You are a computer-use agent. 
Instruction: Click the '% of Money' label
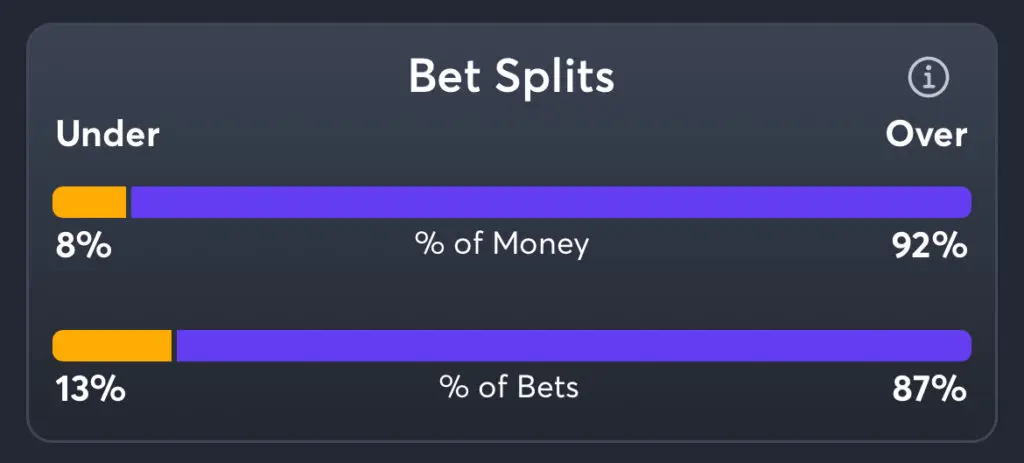[x=502, y=244]
